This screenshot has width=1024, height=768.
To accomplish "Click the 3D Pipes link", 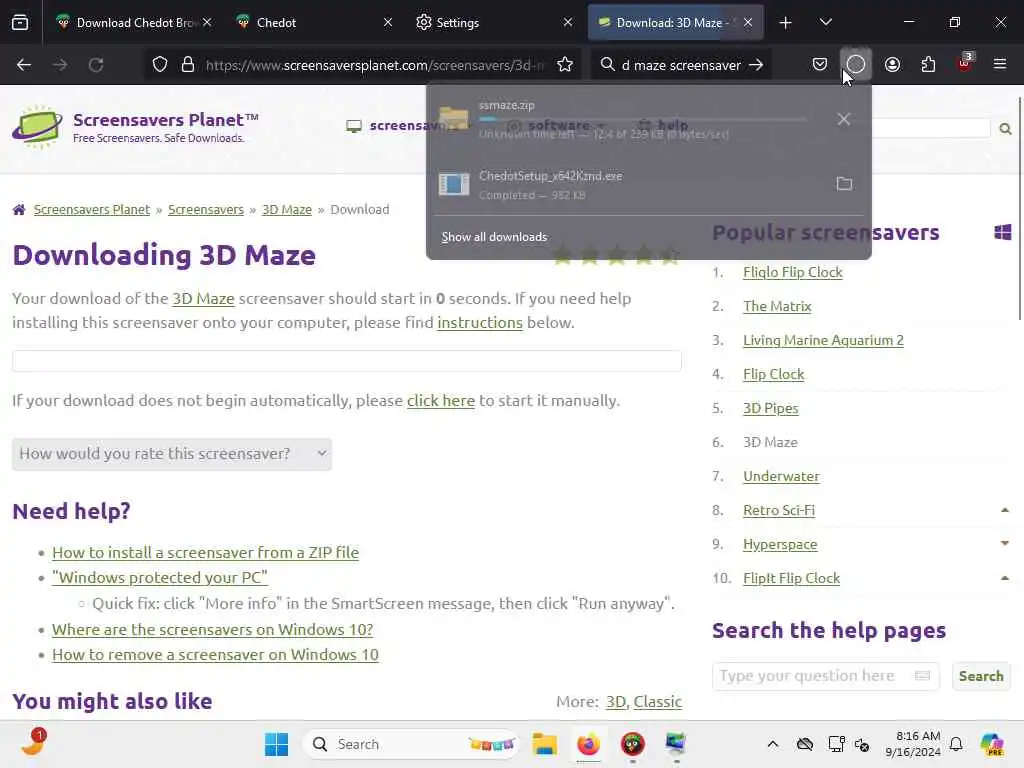I will [x=771, y=408].
